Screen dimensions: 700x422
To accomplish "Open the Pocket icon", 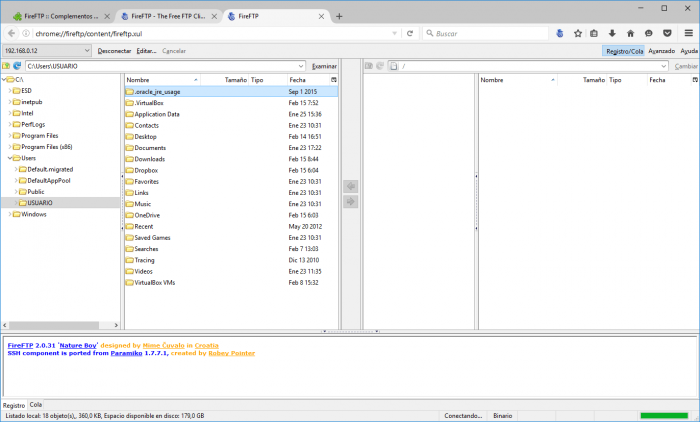I will 667,33.
